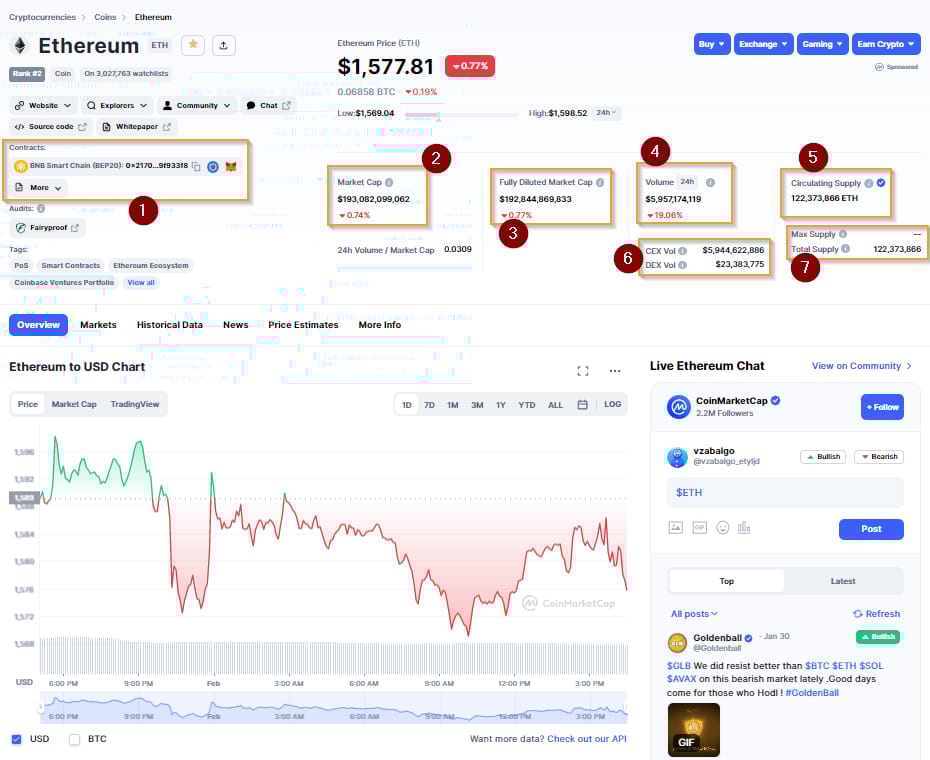Mark sentiment as Bearish in chat
Viewport: 930px width, 760px height.
point(879,457)
